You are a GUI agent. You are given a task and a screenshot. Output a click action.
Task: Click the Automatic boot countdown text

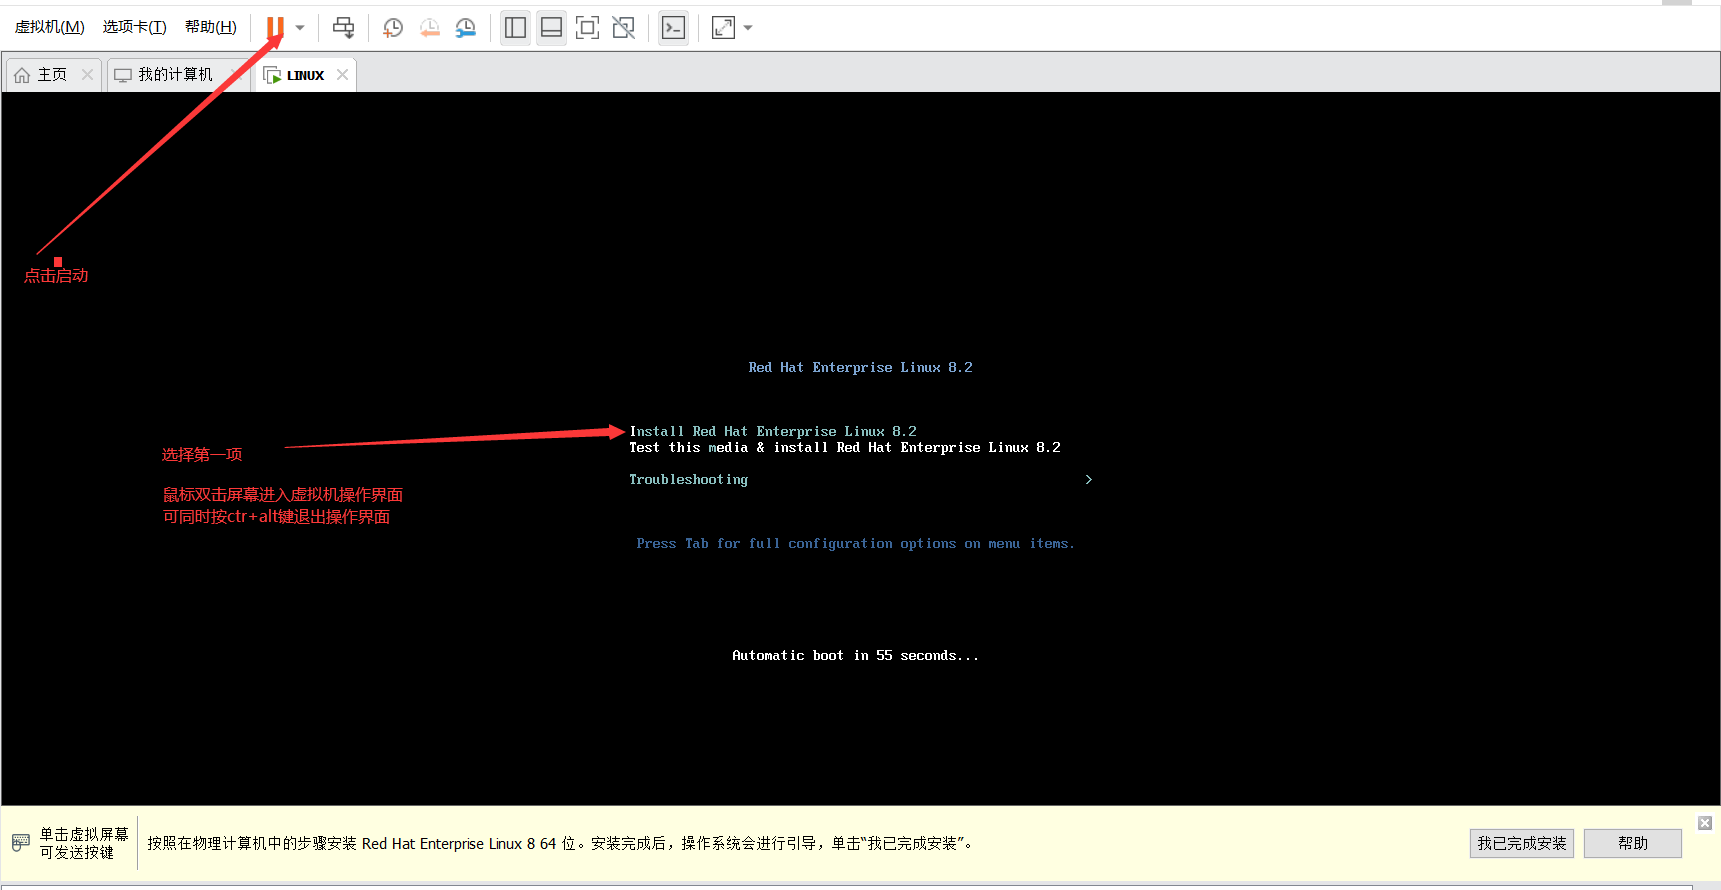[855, 655]
